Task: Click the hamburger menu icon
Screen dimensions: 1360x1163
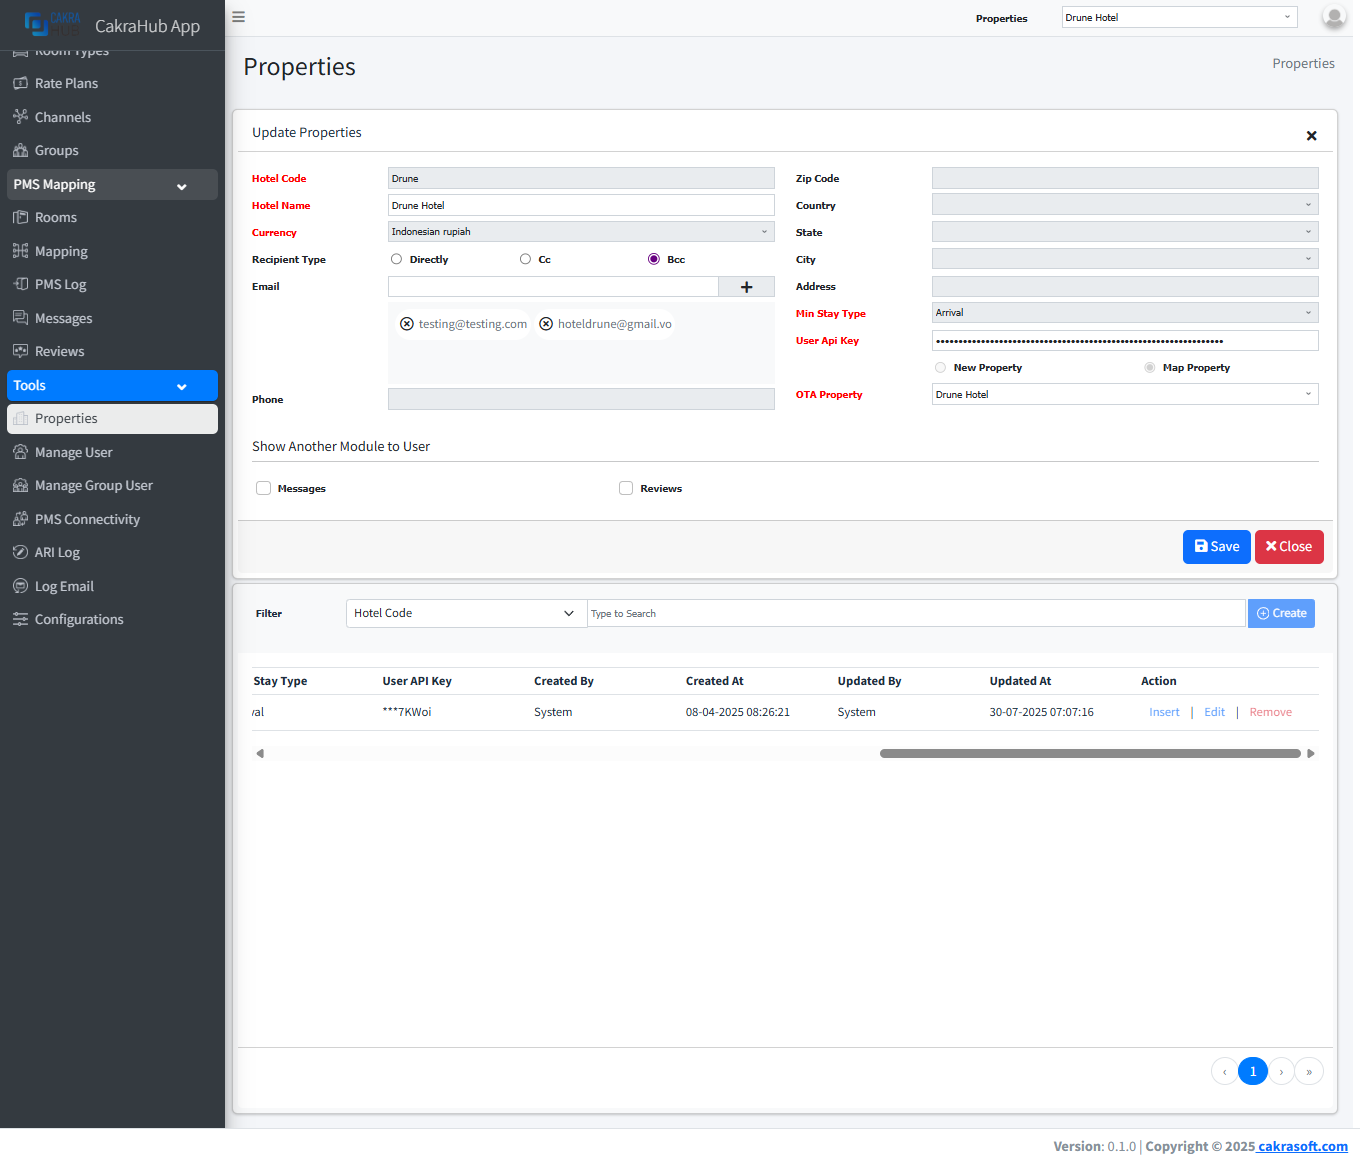Action: pyautogui.click(x=238, y=17)
